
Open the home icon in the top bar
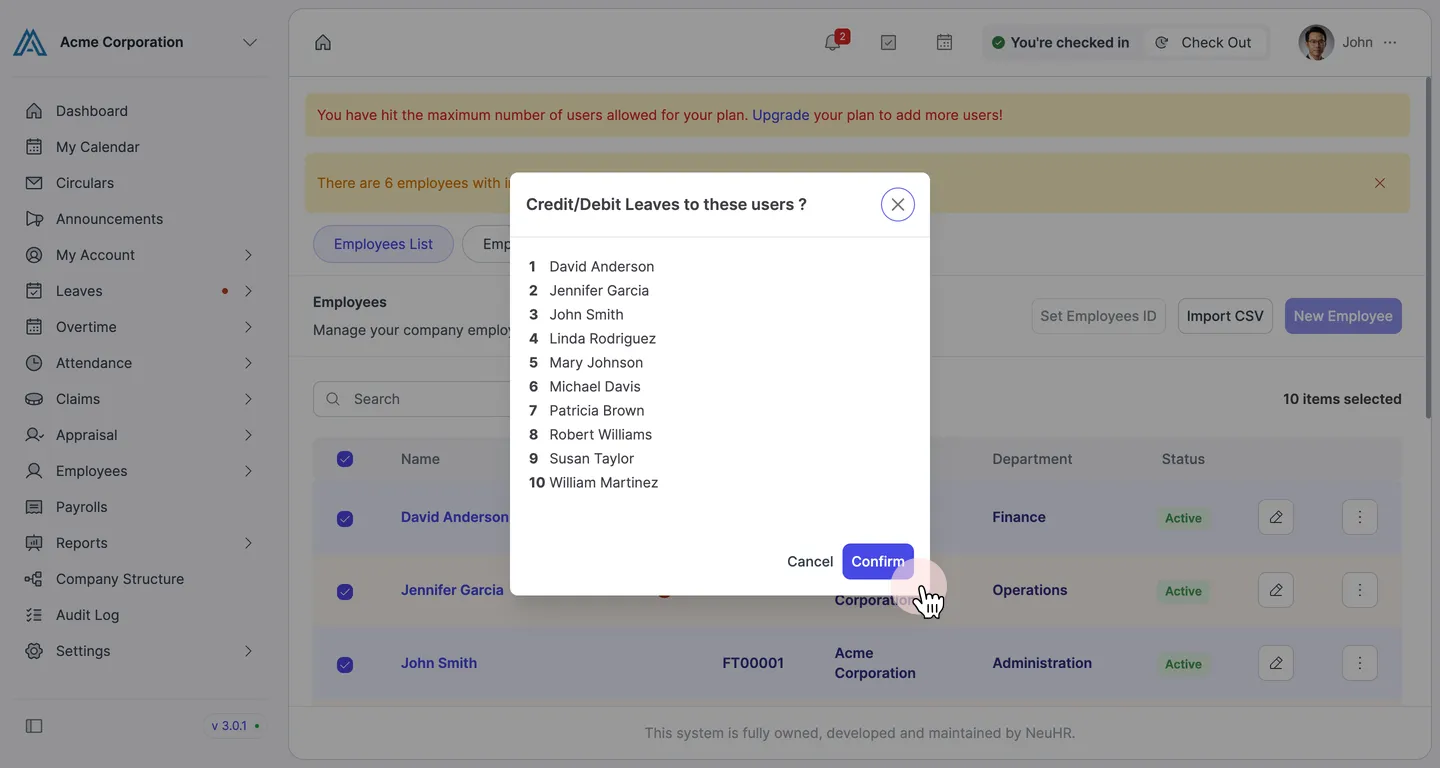[x=322, y=42]
